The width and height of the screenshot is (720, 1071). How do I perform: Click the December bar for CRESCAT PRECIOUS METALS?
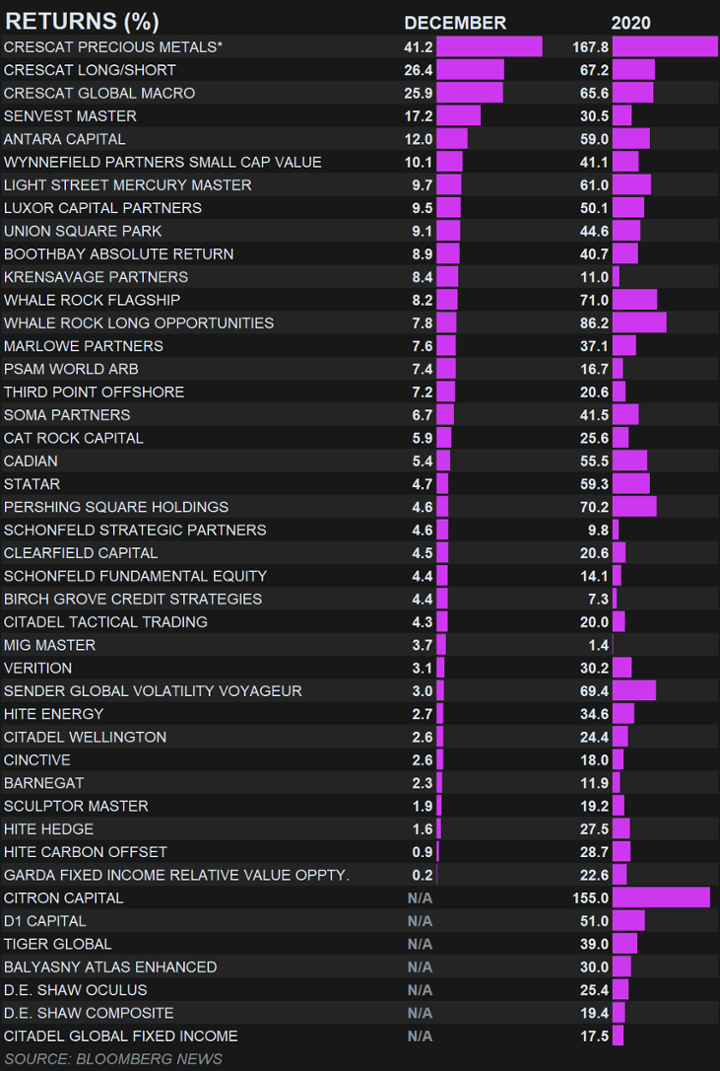[489, 46]
